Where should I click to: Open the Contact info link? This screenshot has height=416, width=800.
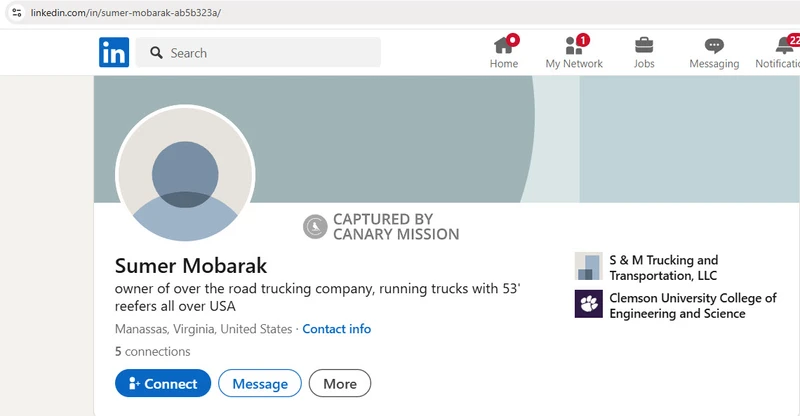pyautogui.click(x=337, y=329)
